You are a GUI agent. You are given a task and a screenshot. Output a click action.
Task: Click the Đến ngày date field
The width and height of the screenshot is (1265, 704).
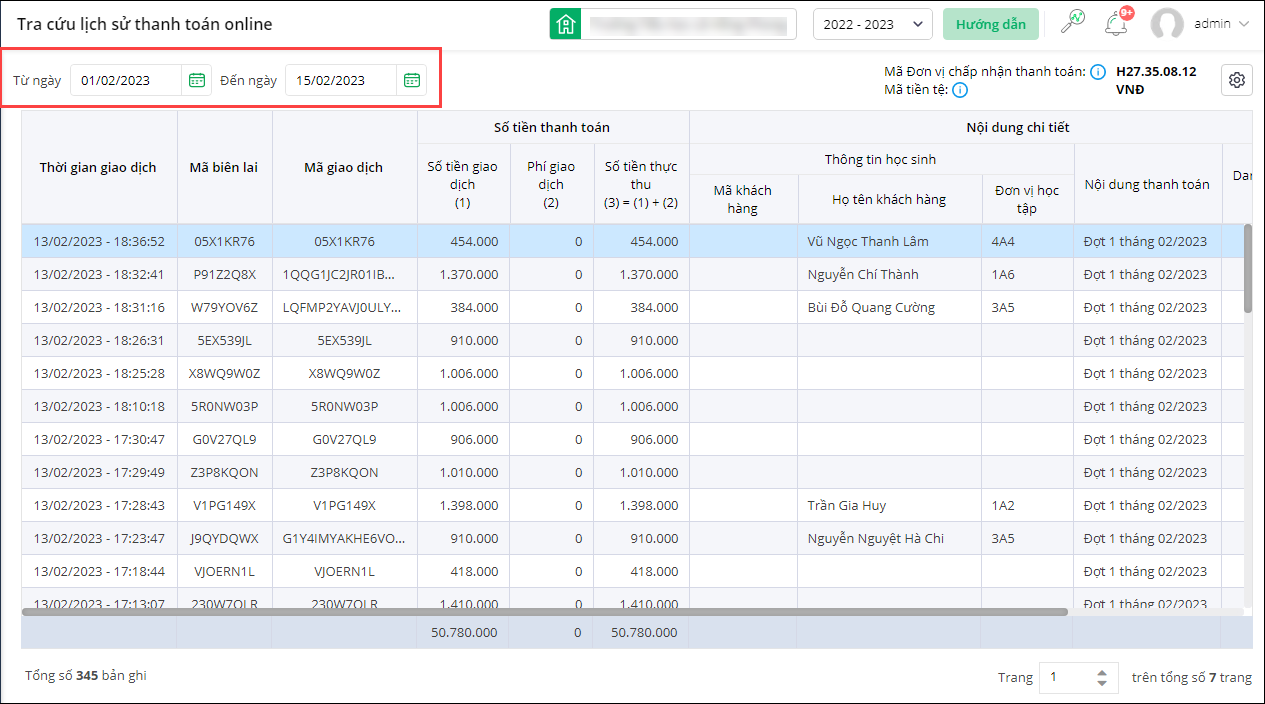click(341, 81)
